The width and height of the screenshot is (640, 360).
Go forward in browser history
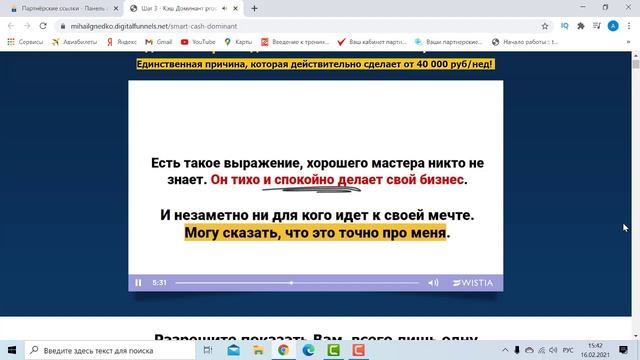27,26
